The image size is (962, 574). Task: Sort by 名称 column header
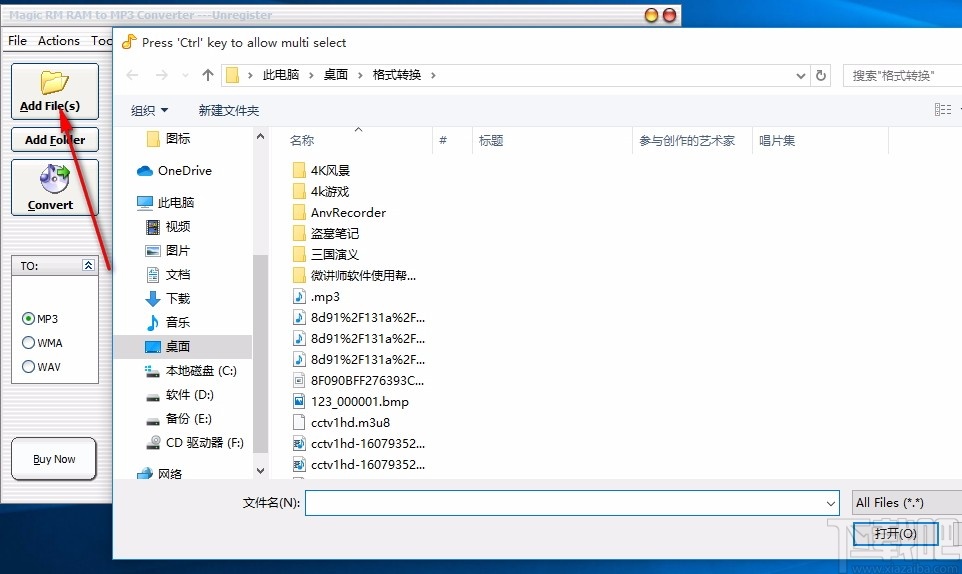[302, 140]
